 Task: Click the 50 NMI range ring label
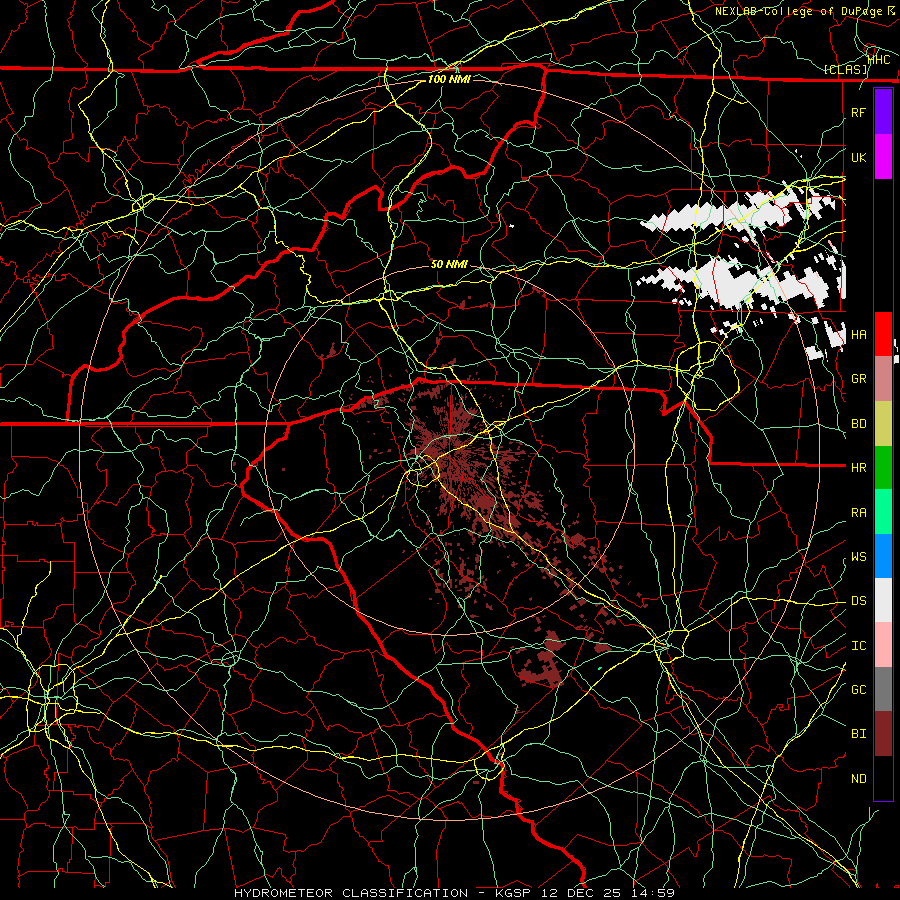coord(449,264)
